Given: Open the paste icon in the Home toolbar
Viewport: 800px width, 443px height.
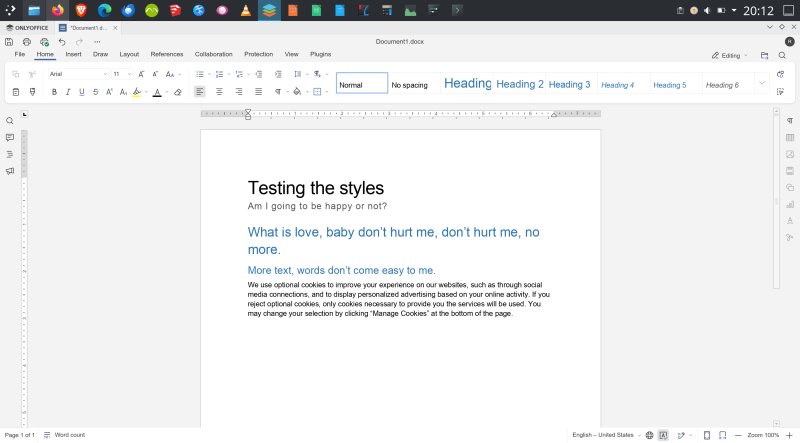Looking at the screenshot, I should (x=16, y=92).
